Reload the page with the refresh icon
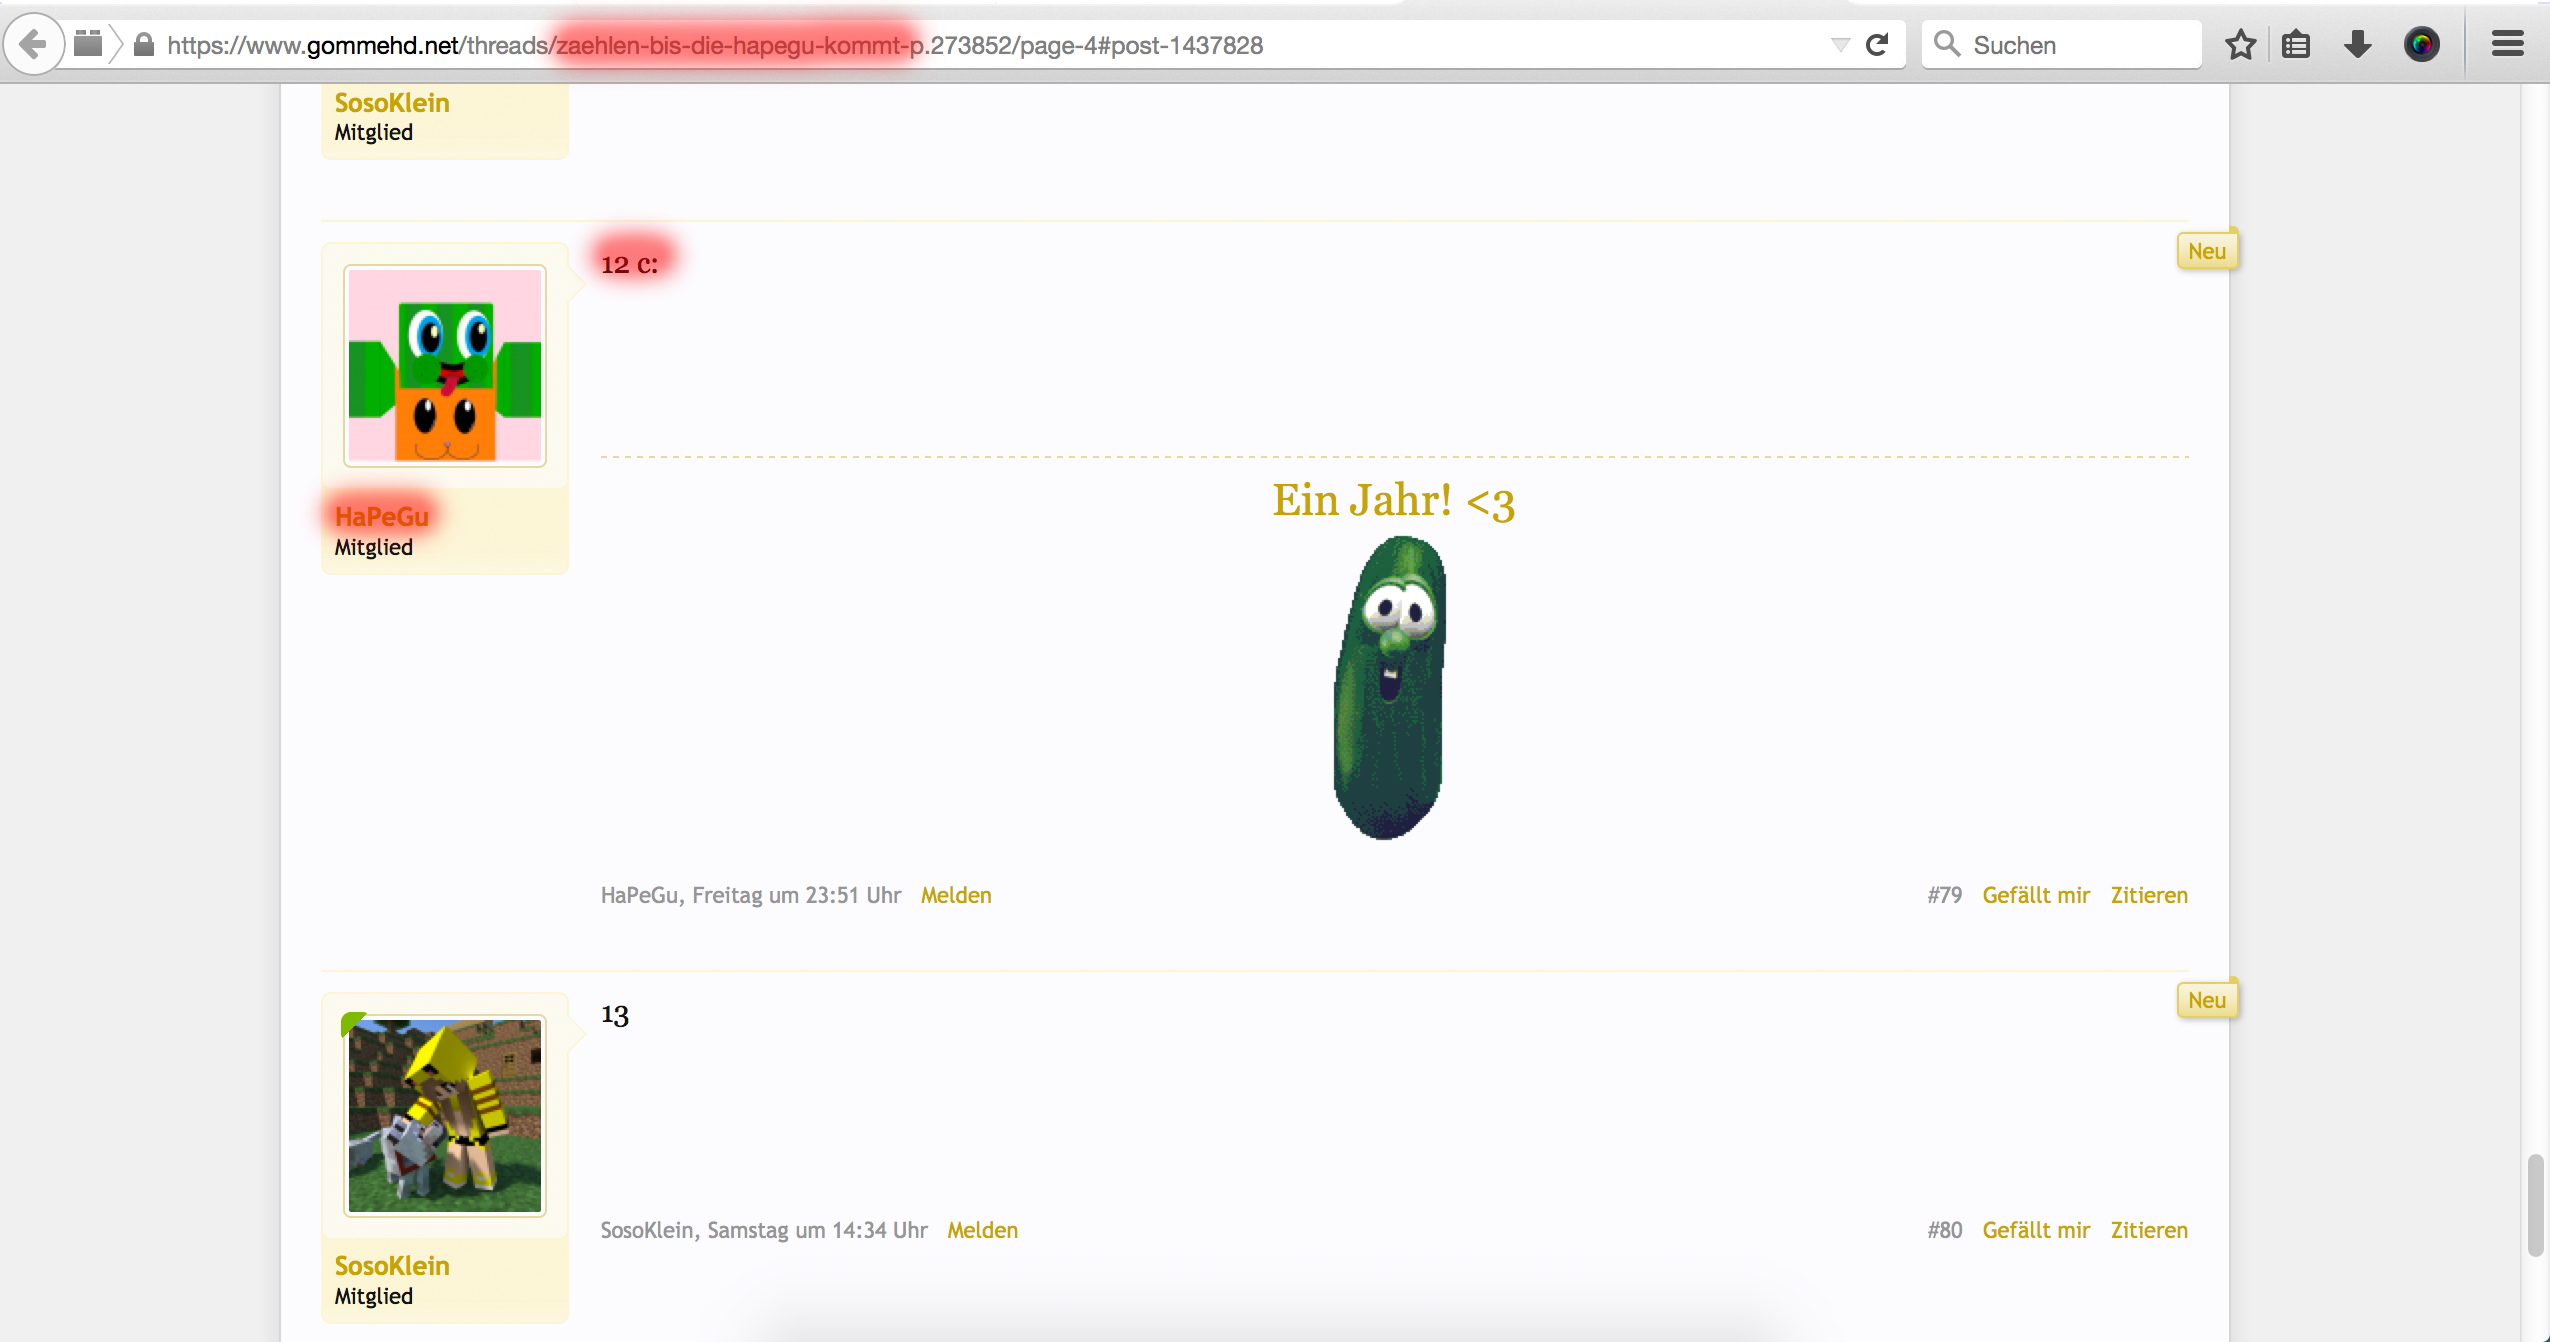 1877,45
